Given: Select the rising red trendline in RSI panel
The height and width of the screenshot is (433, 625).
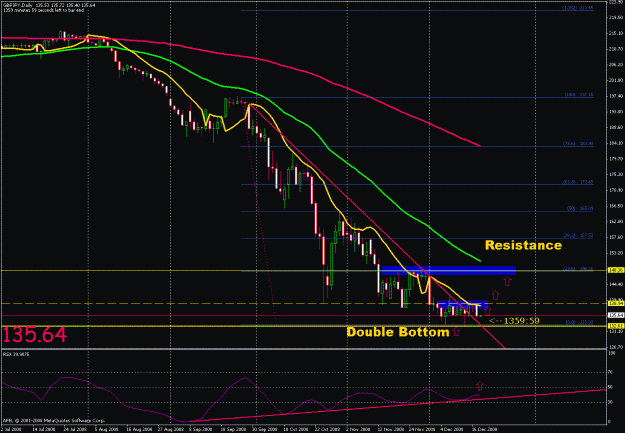Looking at the screenshot, I should (x=399, y=405).
